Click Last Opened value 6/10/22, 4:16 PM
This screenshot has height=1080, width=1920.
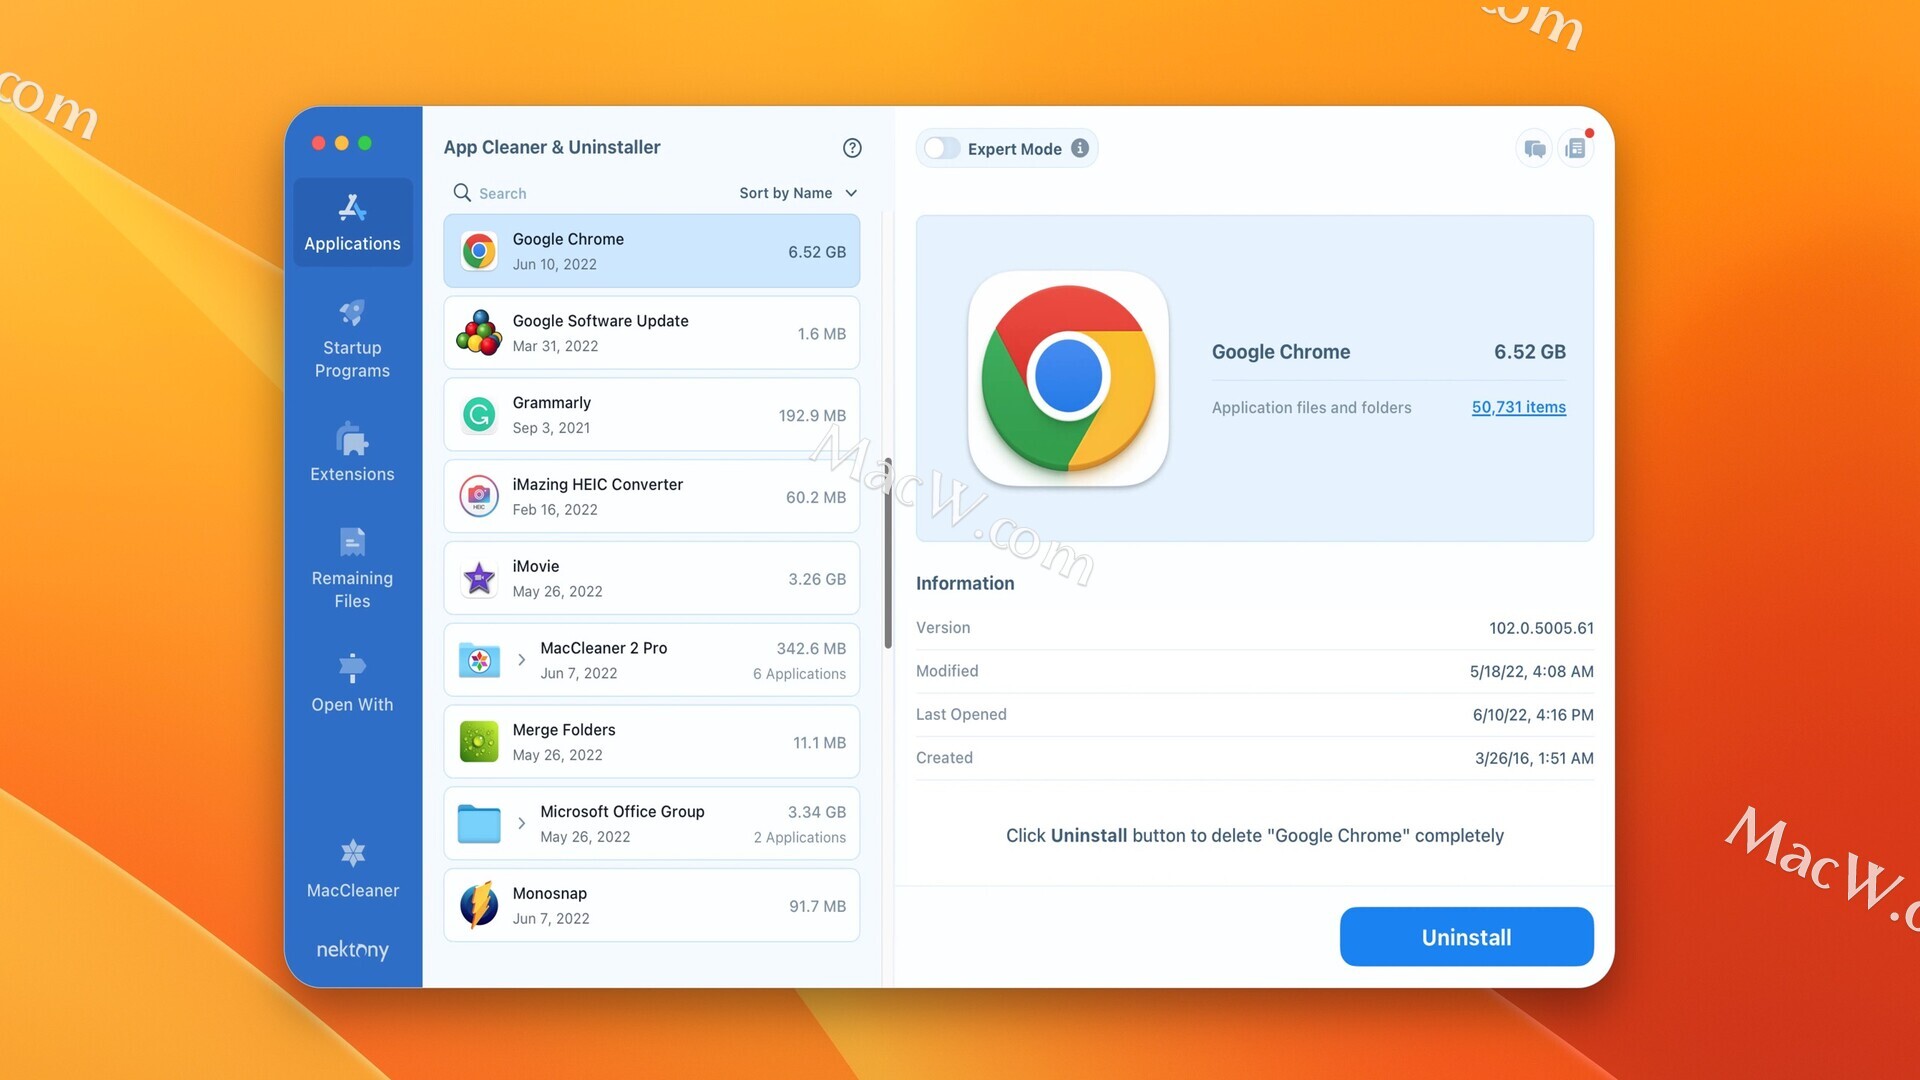(x=1533, y=715)
